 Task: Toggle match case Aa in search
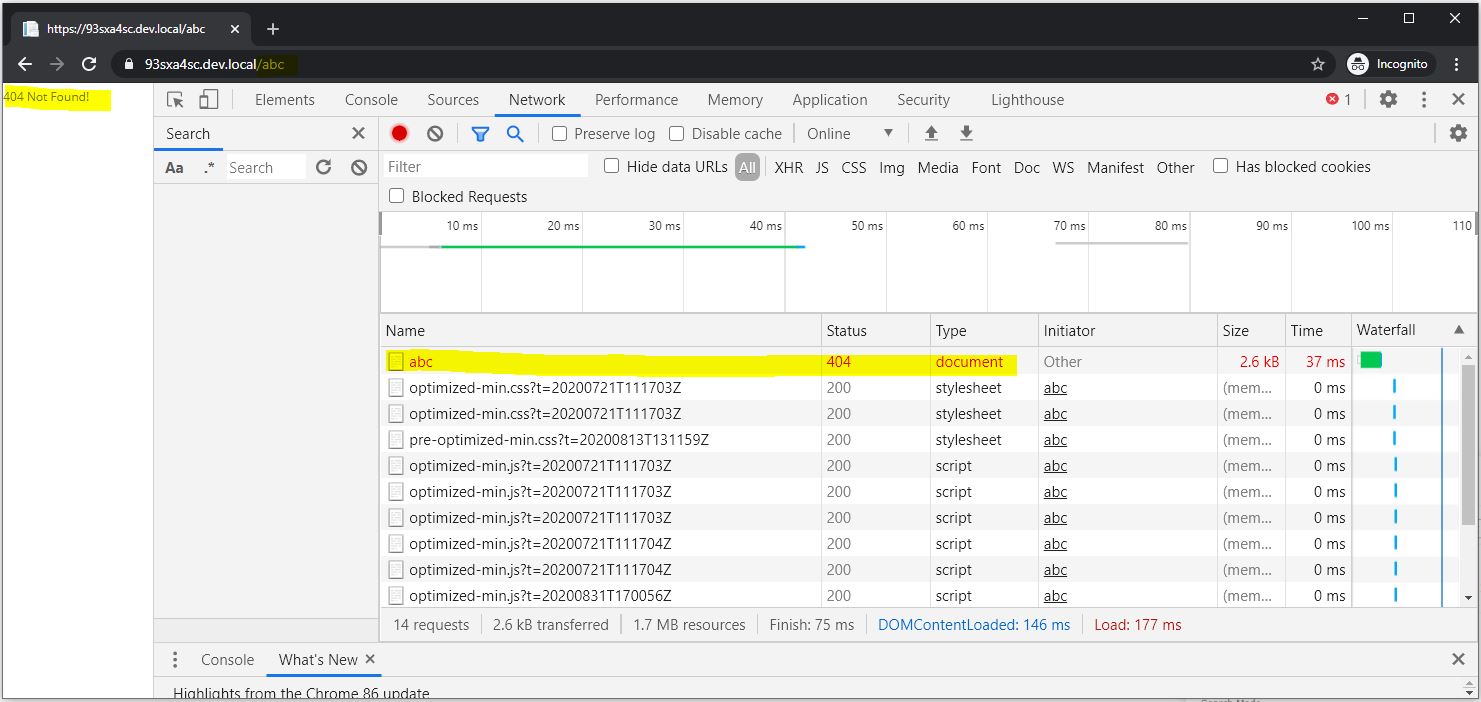pyautogui.click(x=174, y=167)
